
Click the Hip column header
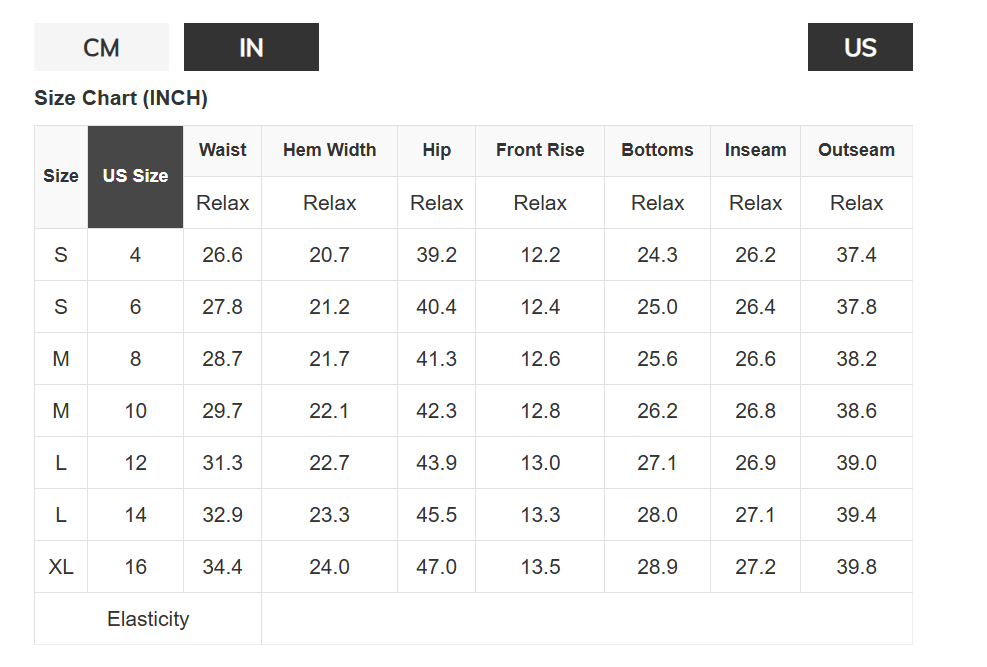(436, 150)
